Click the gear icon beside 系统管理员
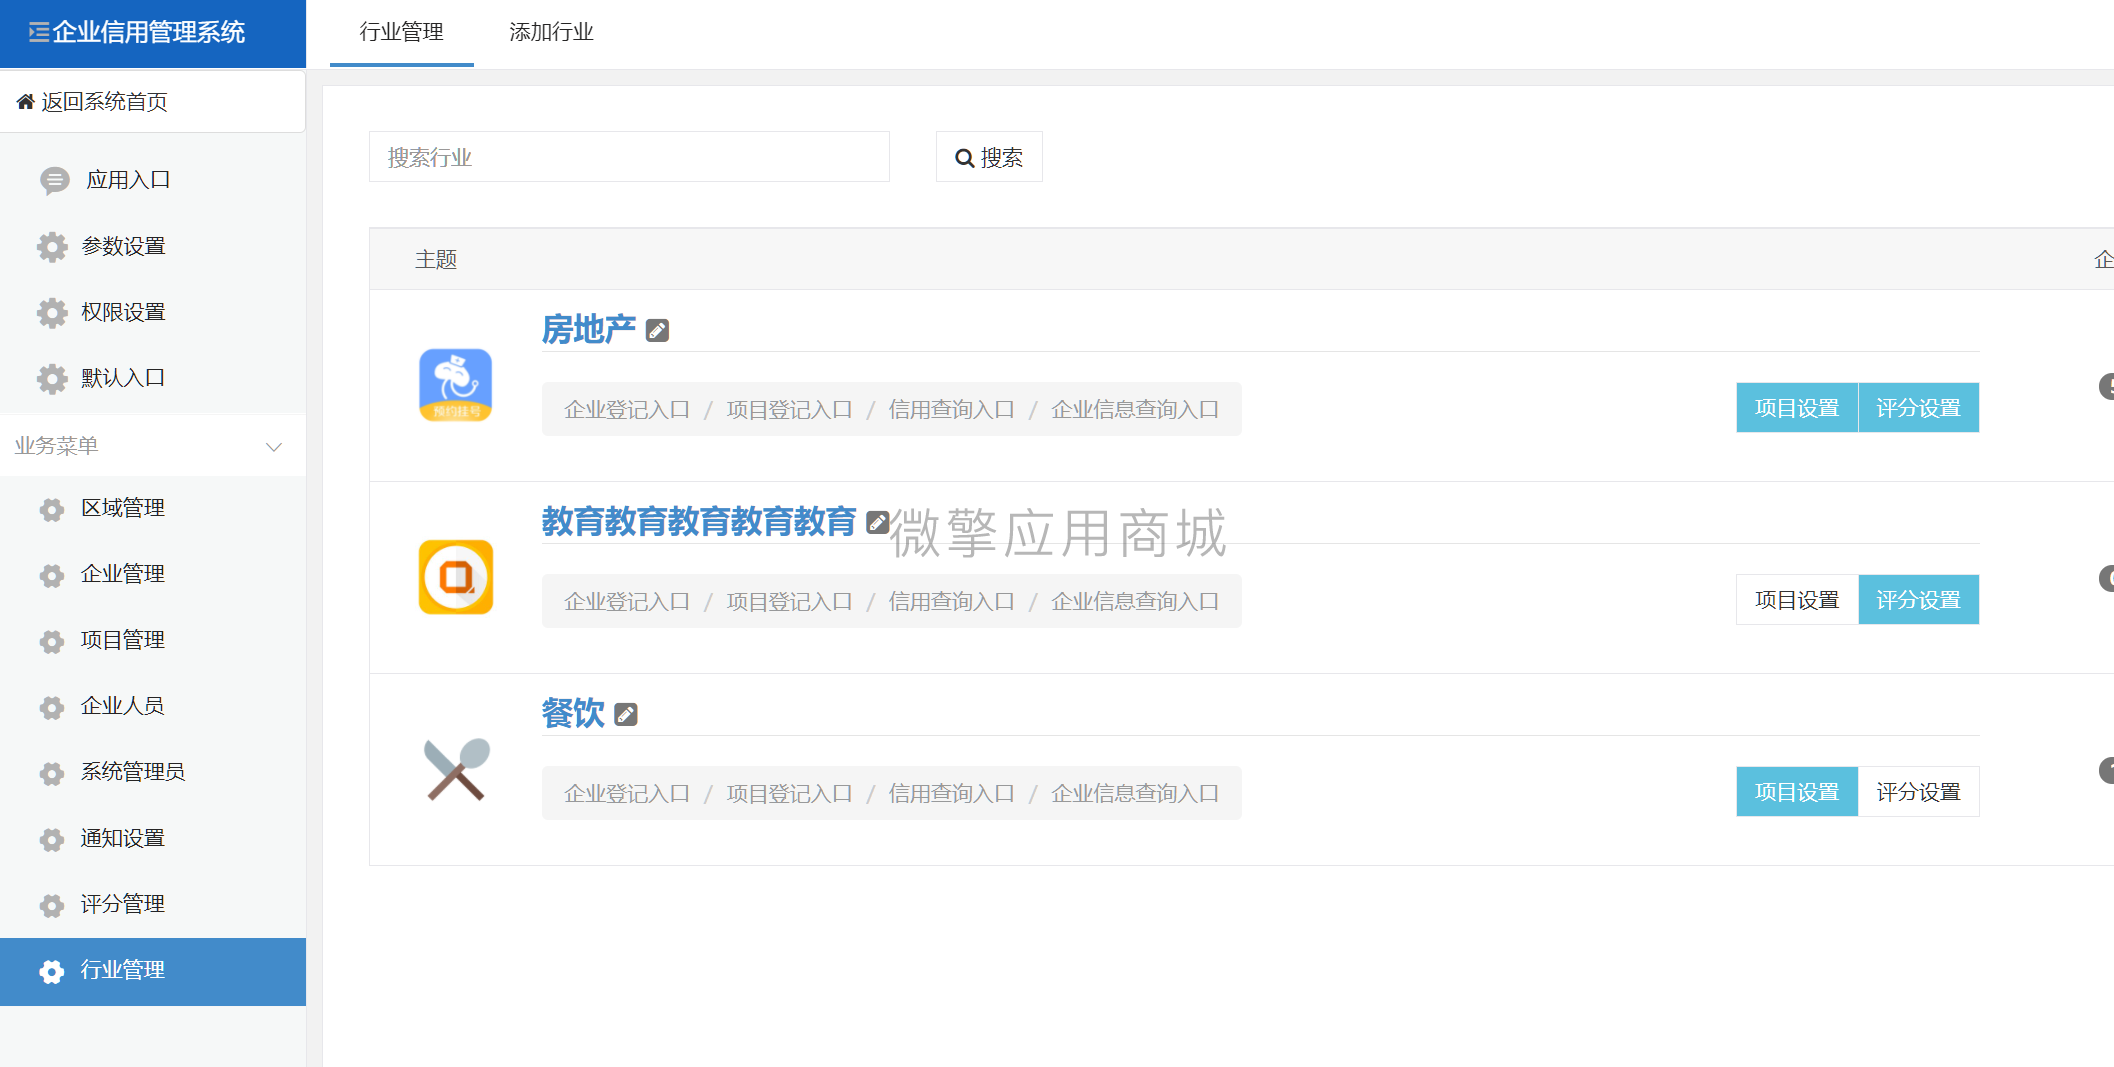 coord(52,774)
